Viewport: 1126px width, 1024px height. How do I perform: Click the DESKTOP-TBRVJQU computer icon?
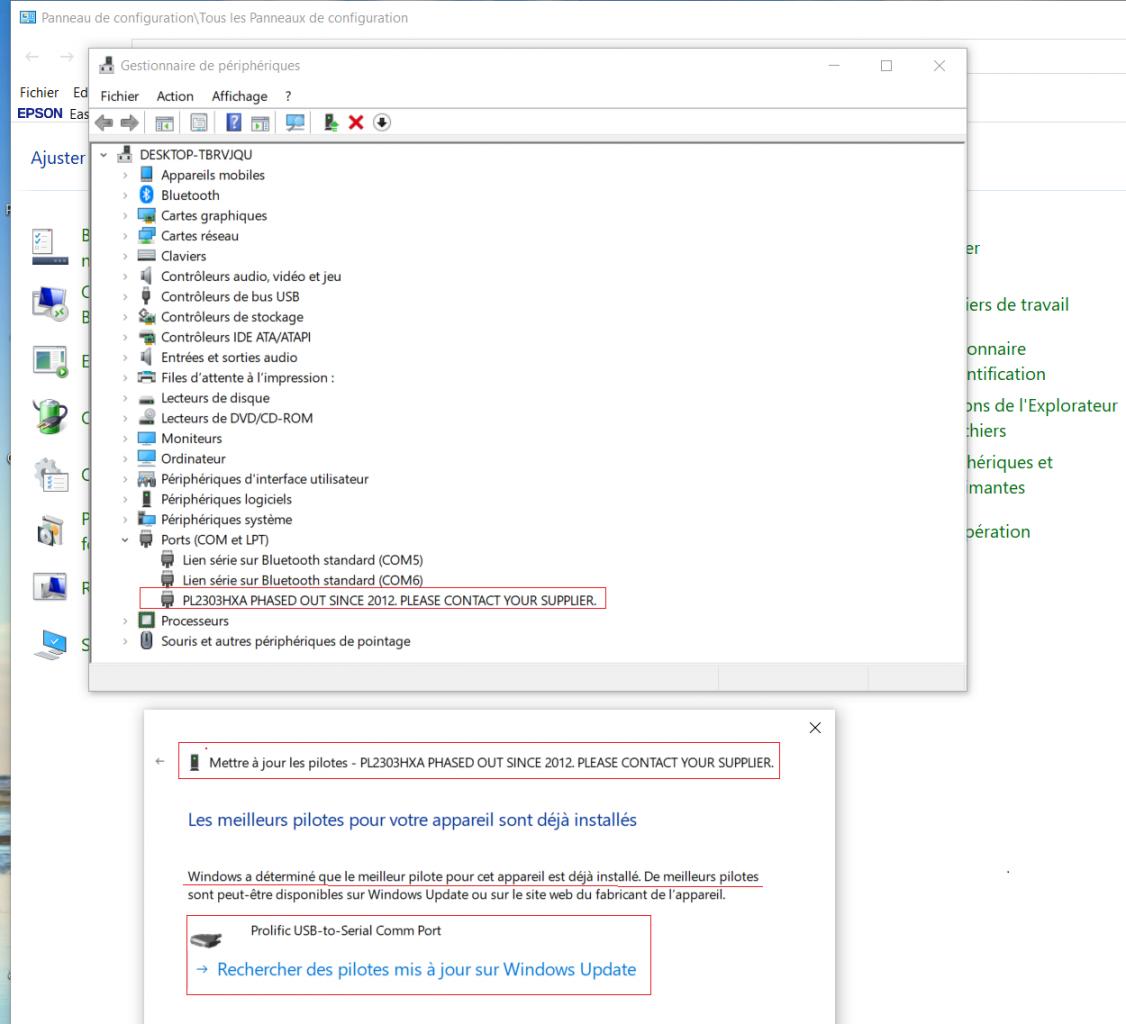tap(125, 154)
